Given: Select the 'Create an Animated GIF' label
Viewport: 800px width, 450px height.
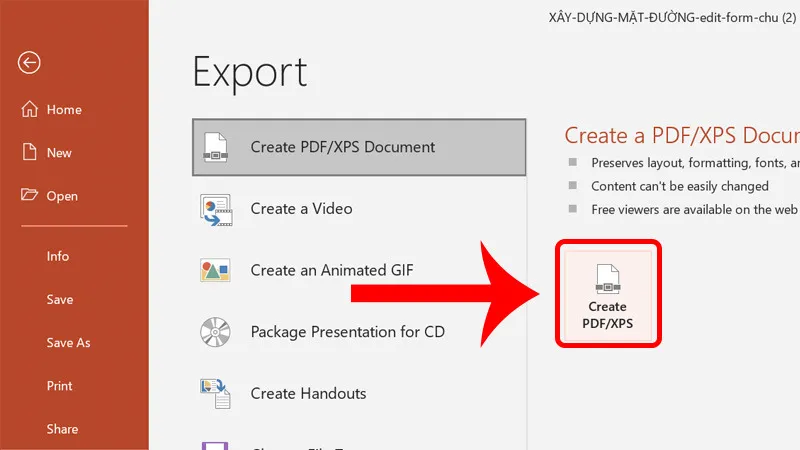Looking at the screenshot, I should pos(332,270).
